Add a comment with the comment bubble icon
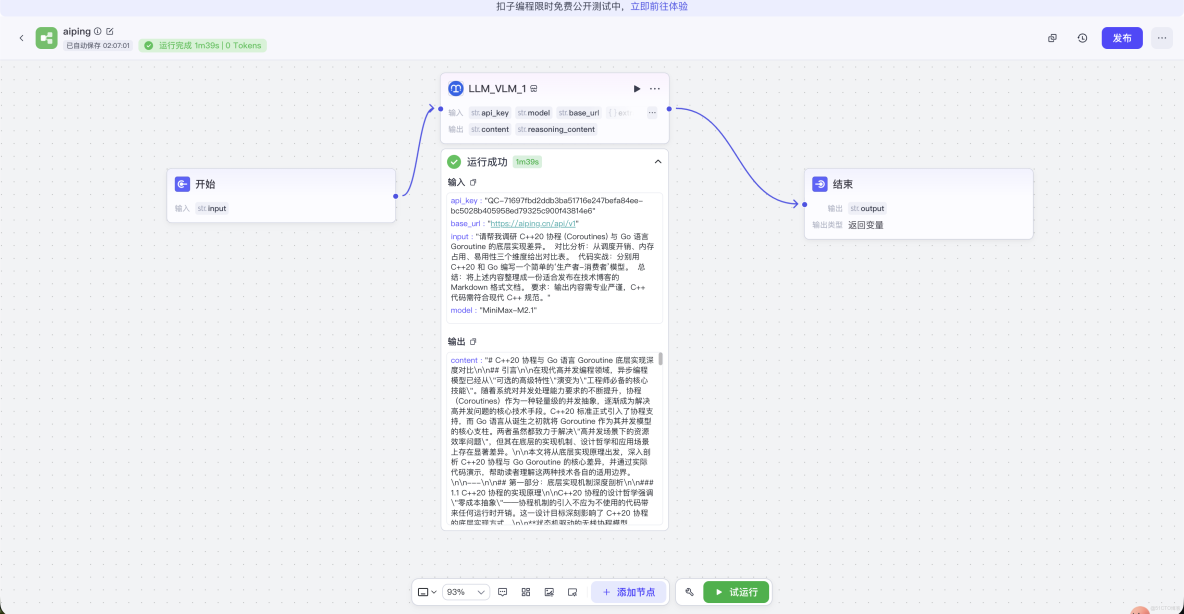The image size is (1184, 614). click(502, 591)
